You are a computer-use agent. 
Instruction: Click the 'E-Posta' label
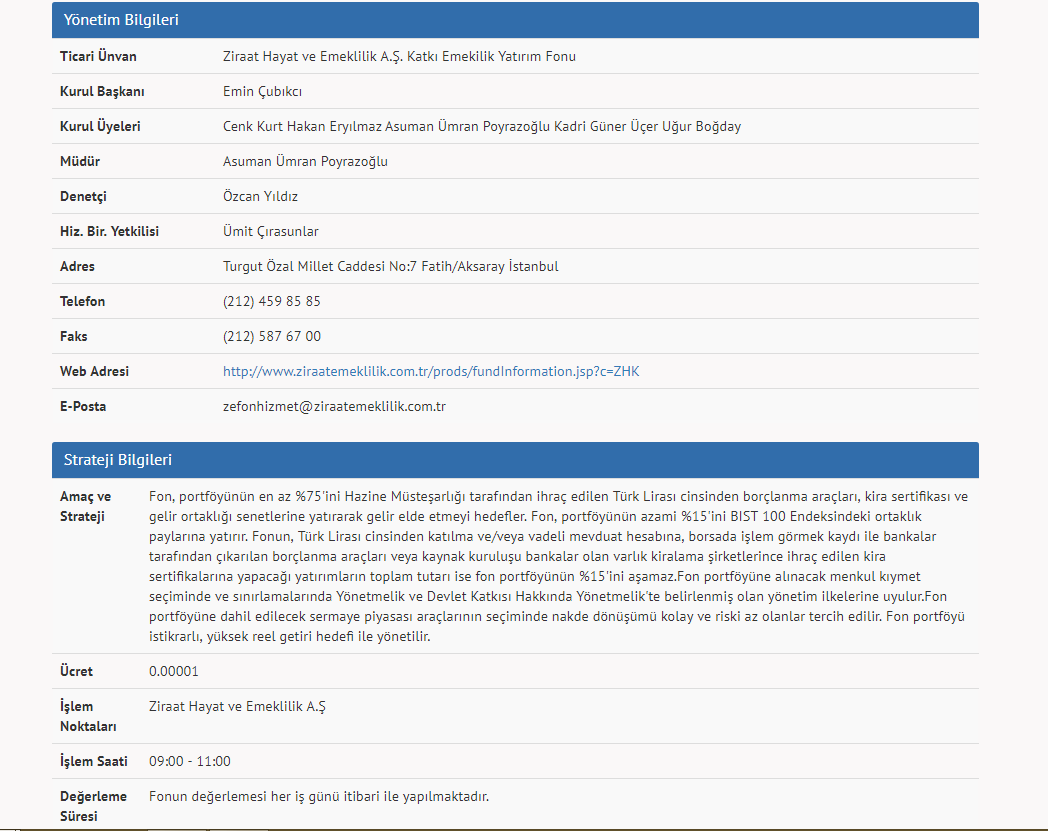83,406
